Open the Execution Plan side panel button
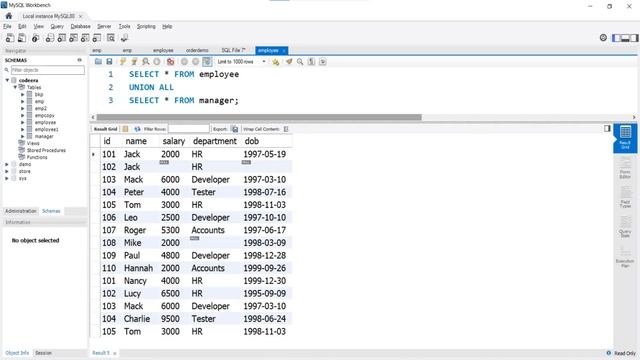The height and width of the screenshot is (360, 640). pyautogui.click(x=625, y=256)
